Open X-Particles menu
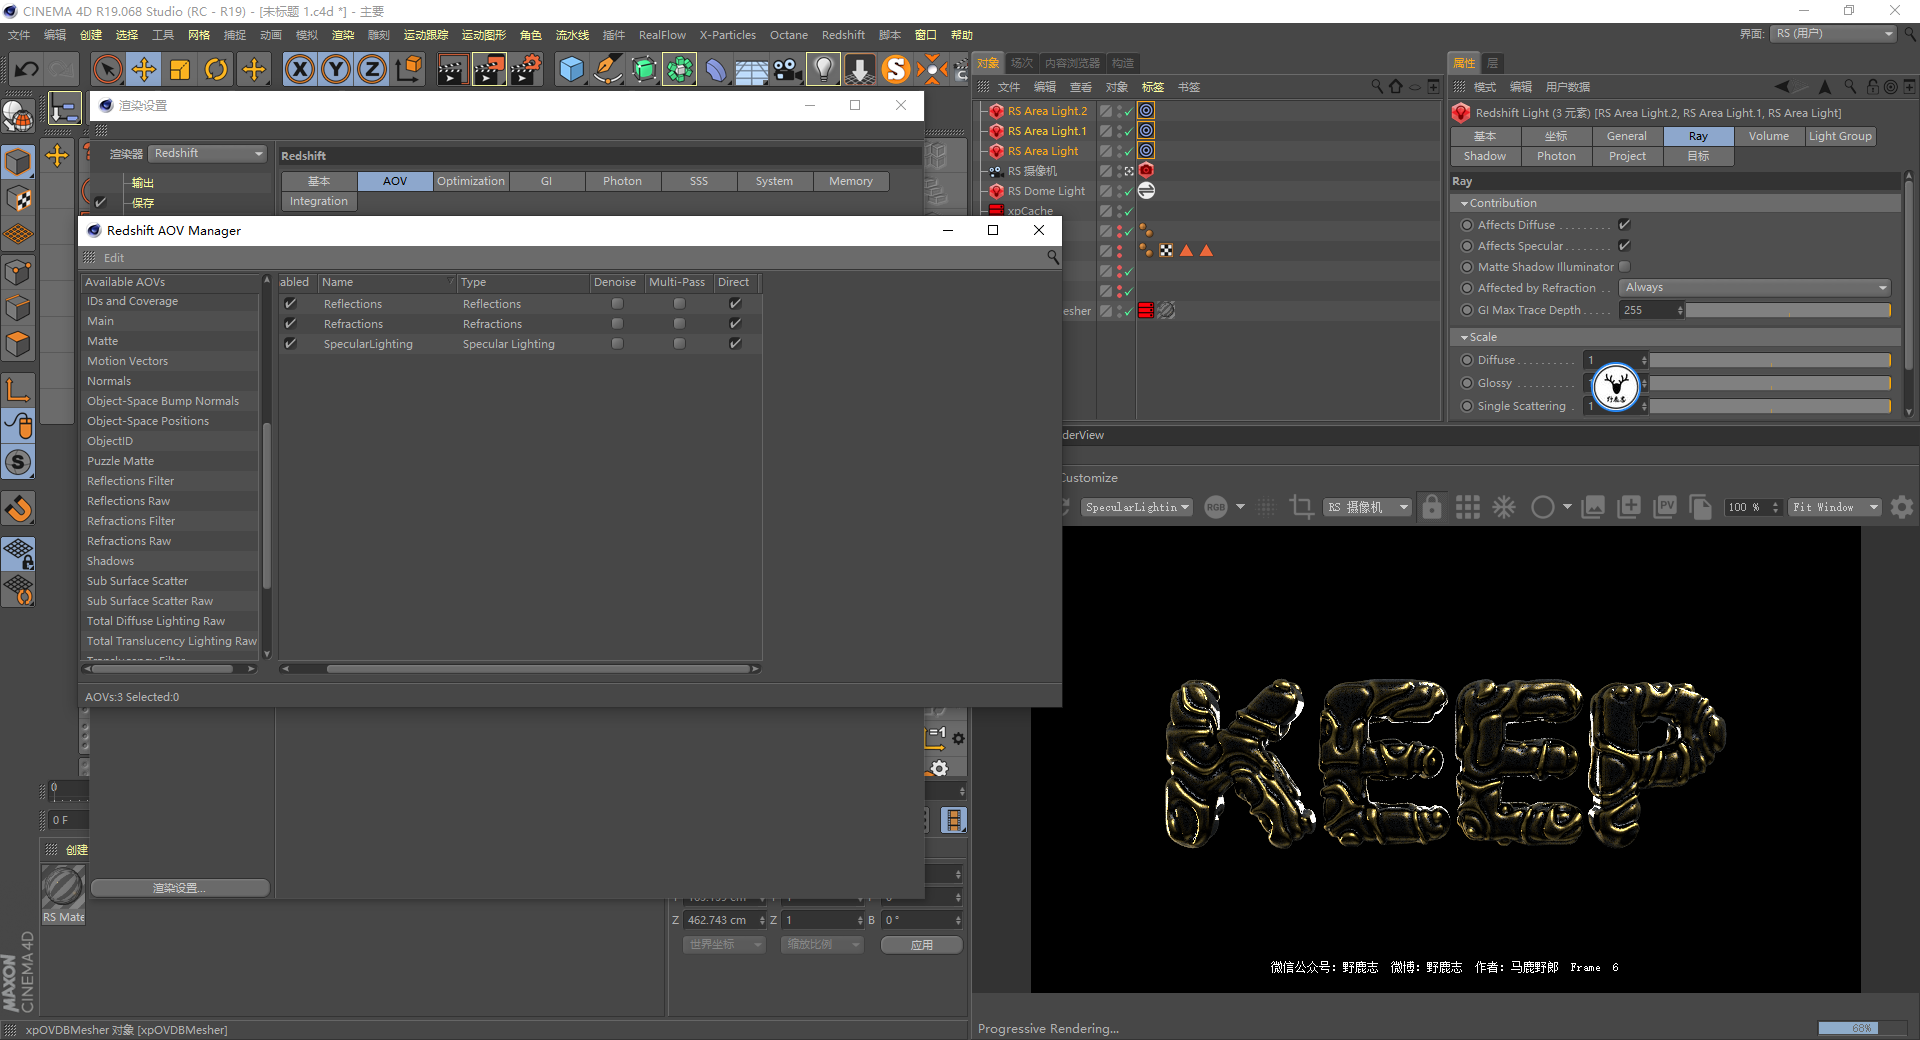 (727, 35)
